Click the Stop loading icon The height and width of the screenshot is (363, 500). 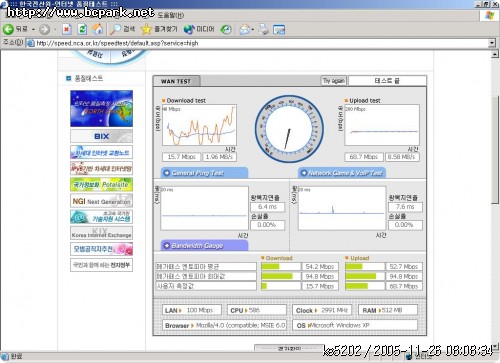[x=67, y=29]
